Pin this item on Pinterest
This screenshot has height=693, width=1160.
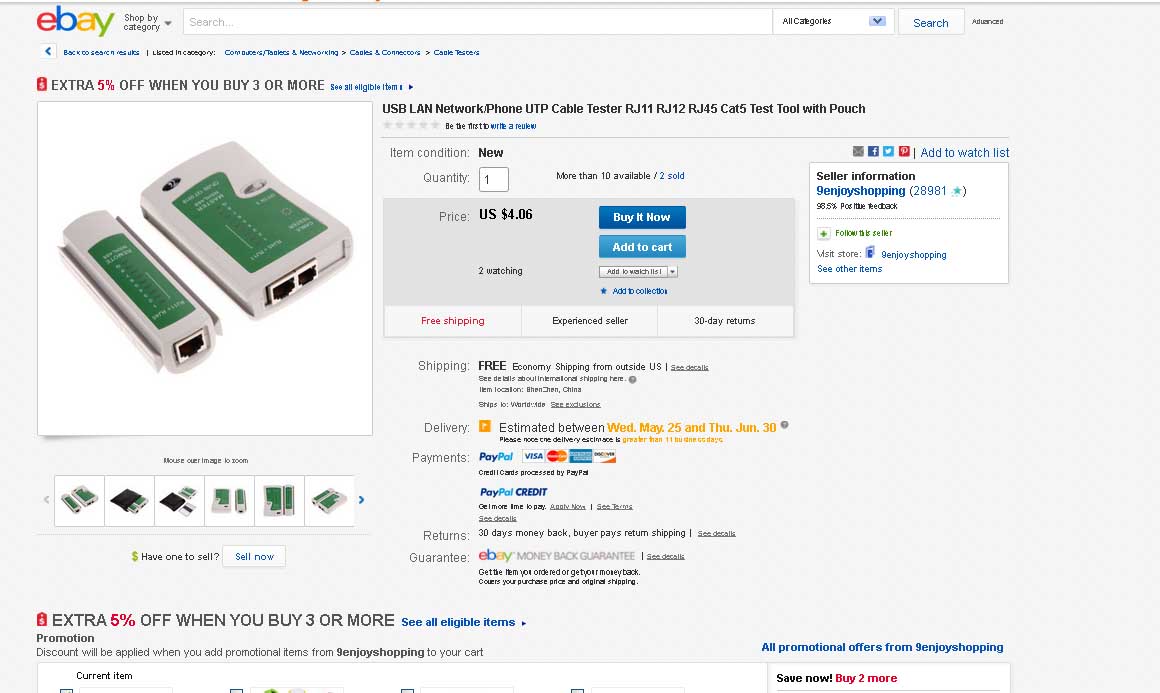[x=904, y=151]
